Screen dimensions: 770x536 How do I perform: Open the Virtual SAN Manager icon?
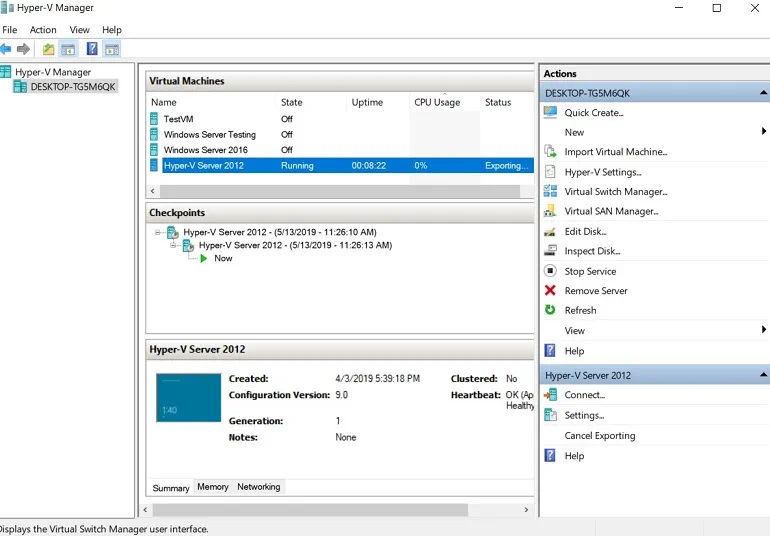click(550, 211)
